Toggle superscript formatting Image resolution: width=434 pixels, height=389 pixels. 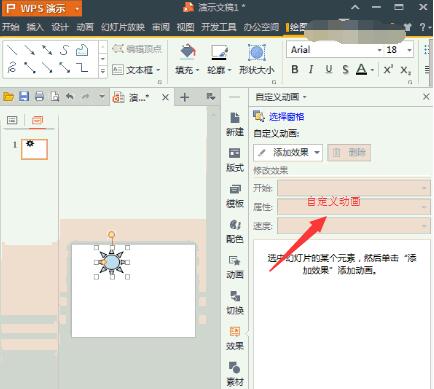point(388,69)
